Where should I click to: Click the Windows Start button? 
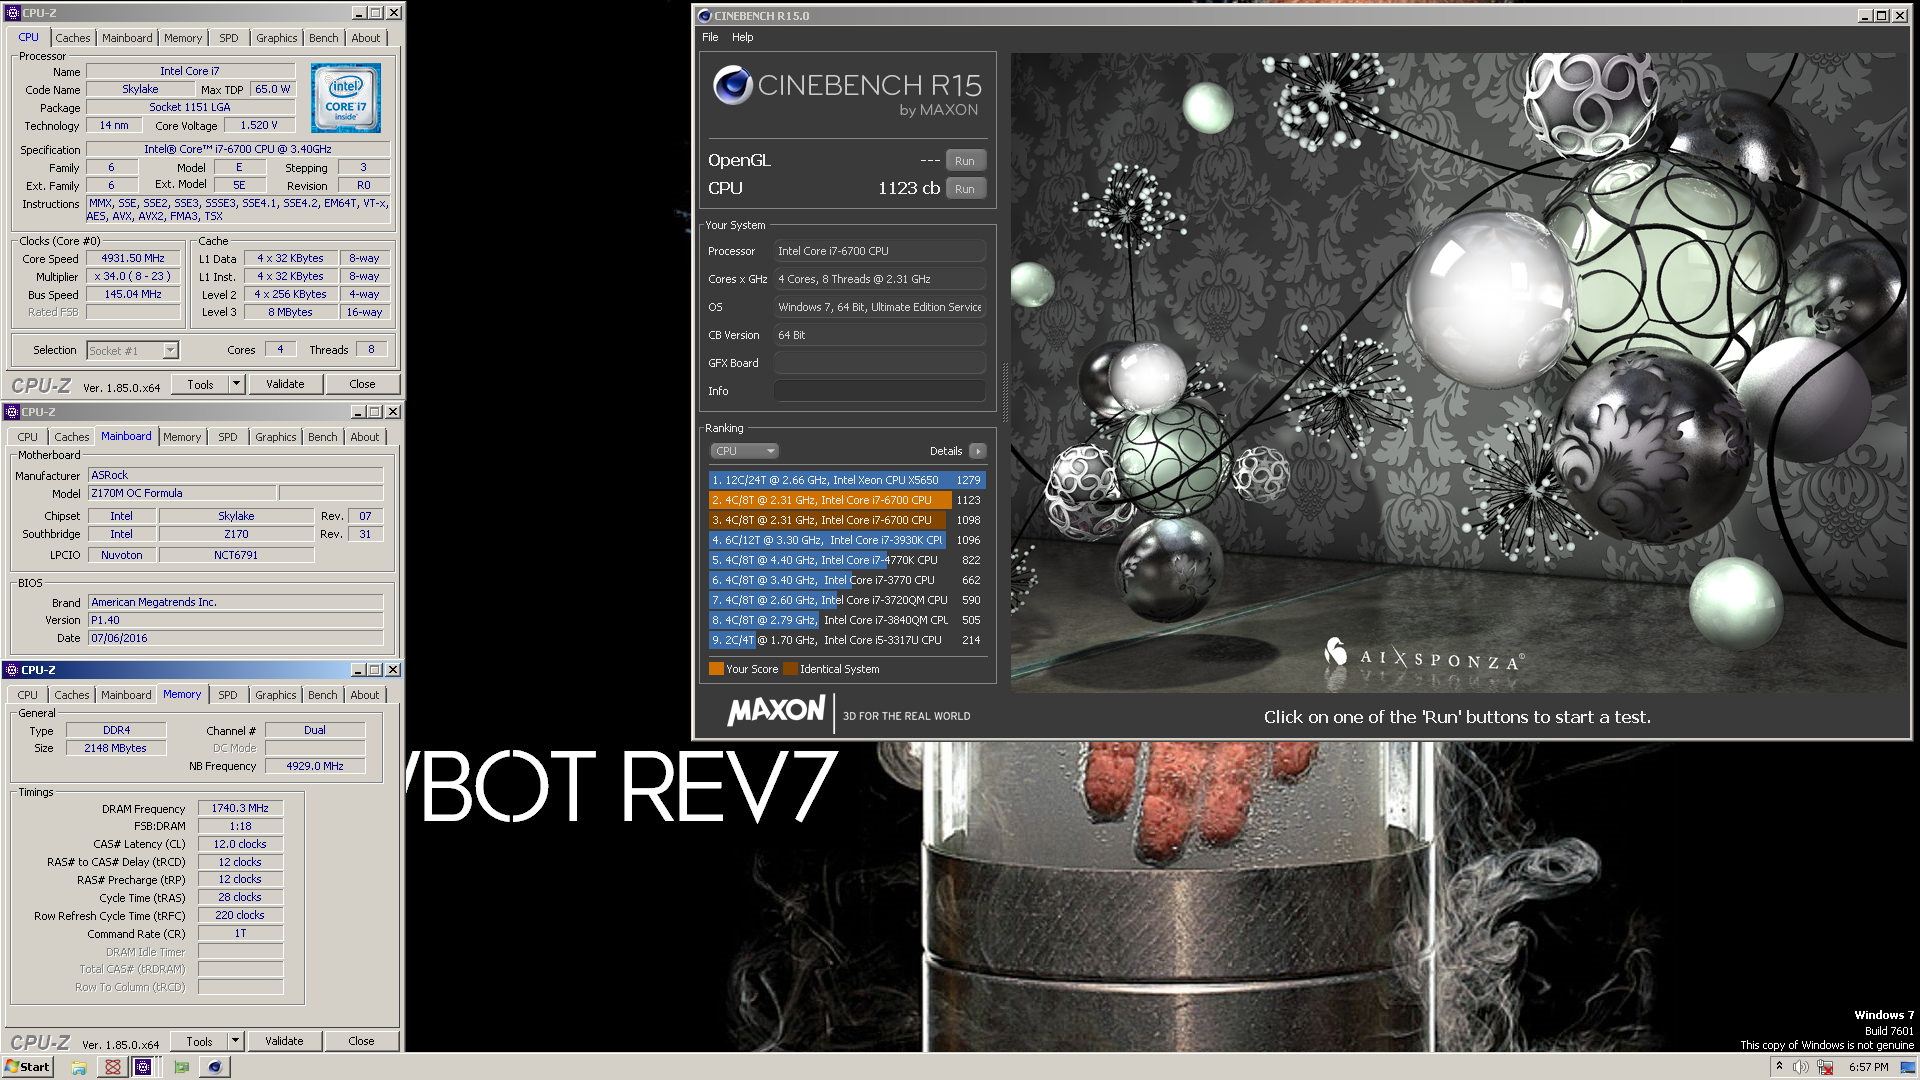pyautogui.click(x=27, y=1067)
